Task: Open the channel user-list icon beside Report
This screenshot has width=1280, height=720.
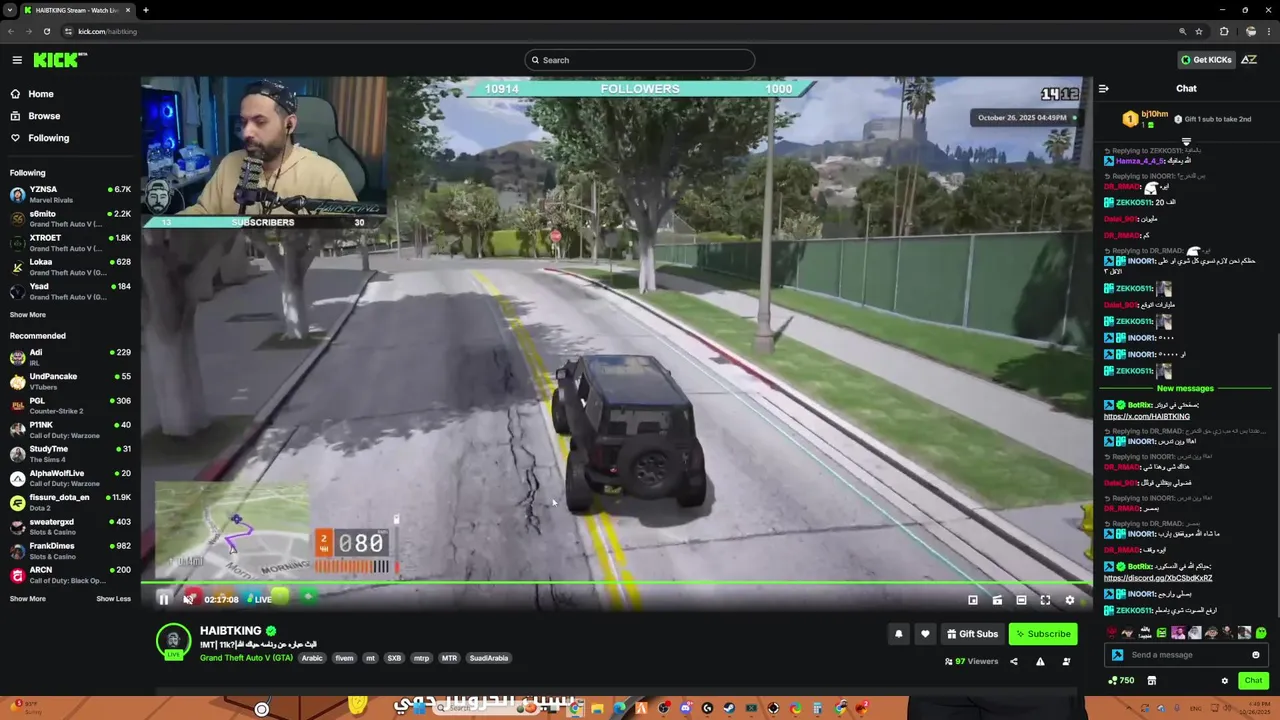Action: coord(1066,661)
